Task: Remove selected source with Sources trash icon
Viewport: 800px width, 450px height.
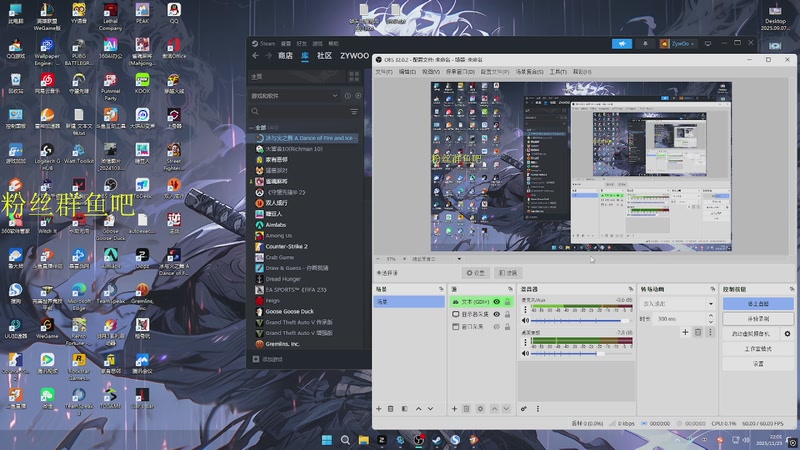Action: 466,409
